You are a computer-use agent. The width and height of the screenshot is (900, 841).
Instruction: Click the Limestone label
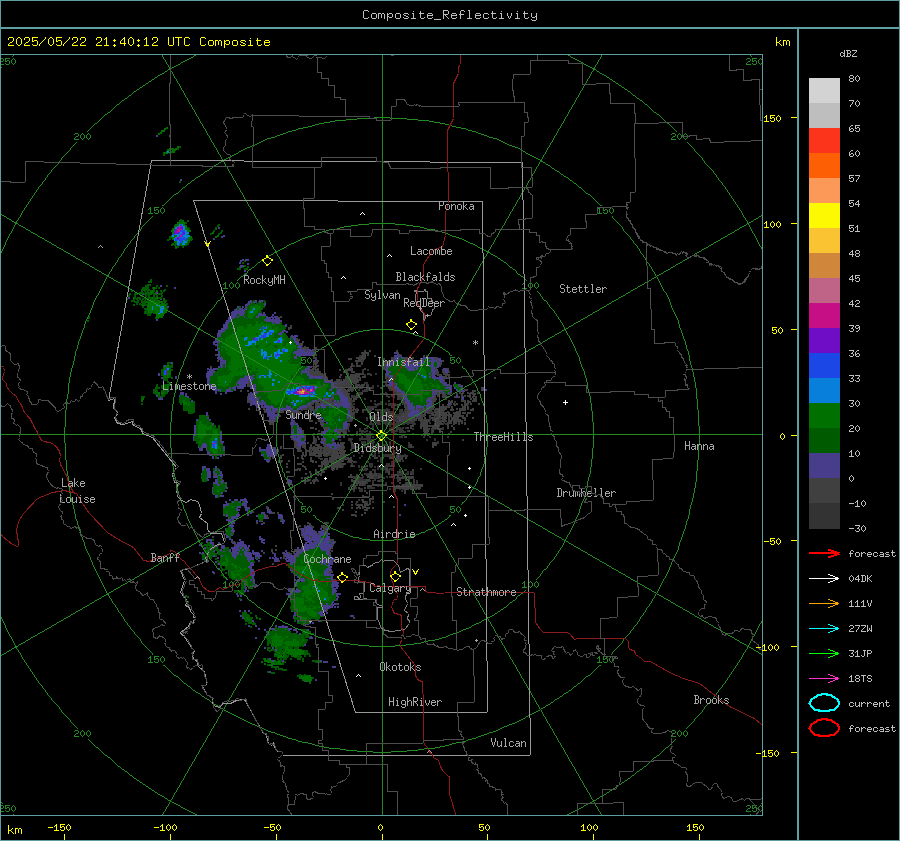189,386
